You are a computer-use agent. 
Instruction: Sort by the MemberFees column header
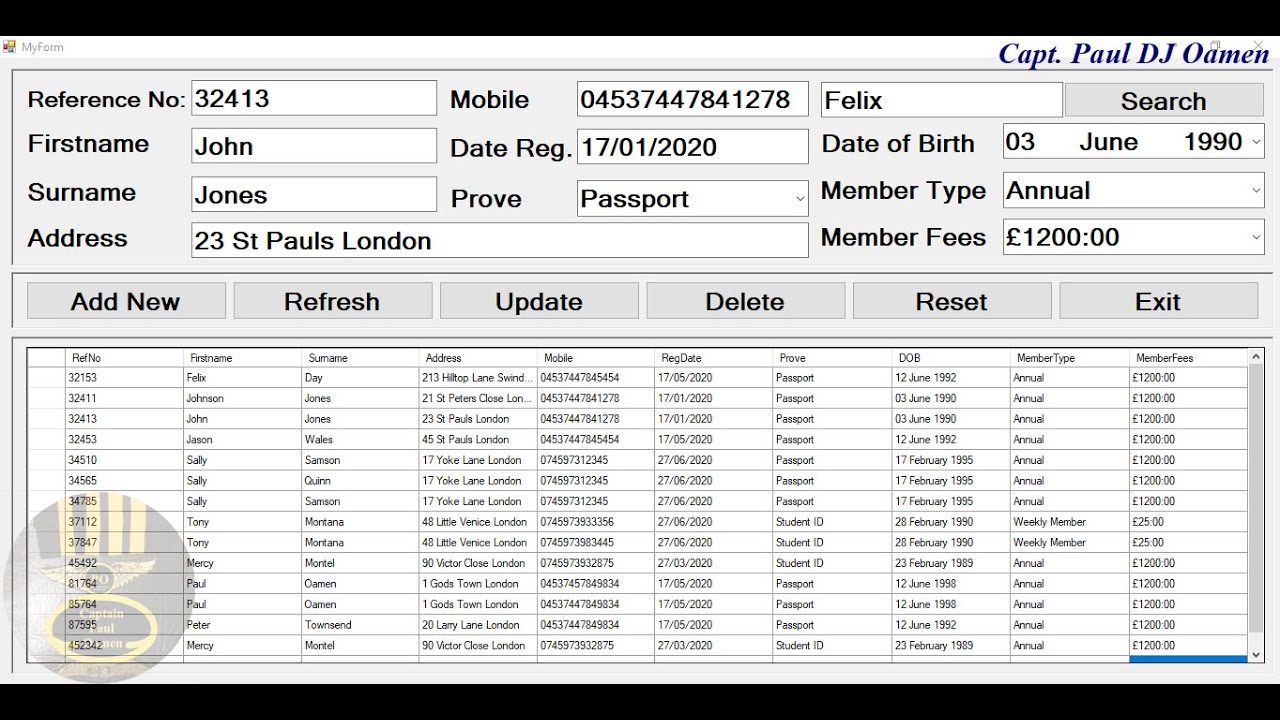tap(1188, 358)
